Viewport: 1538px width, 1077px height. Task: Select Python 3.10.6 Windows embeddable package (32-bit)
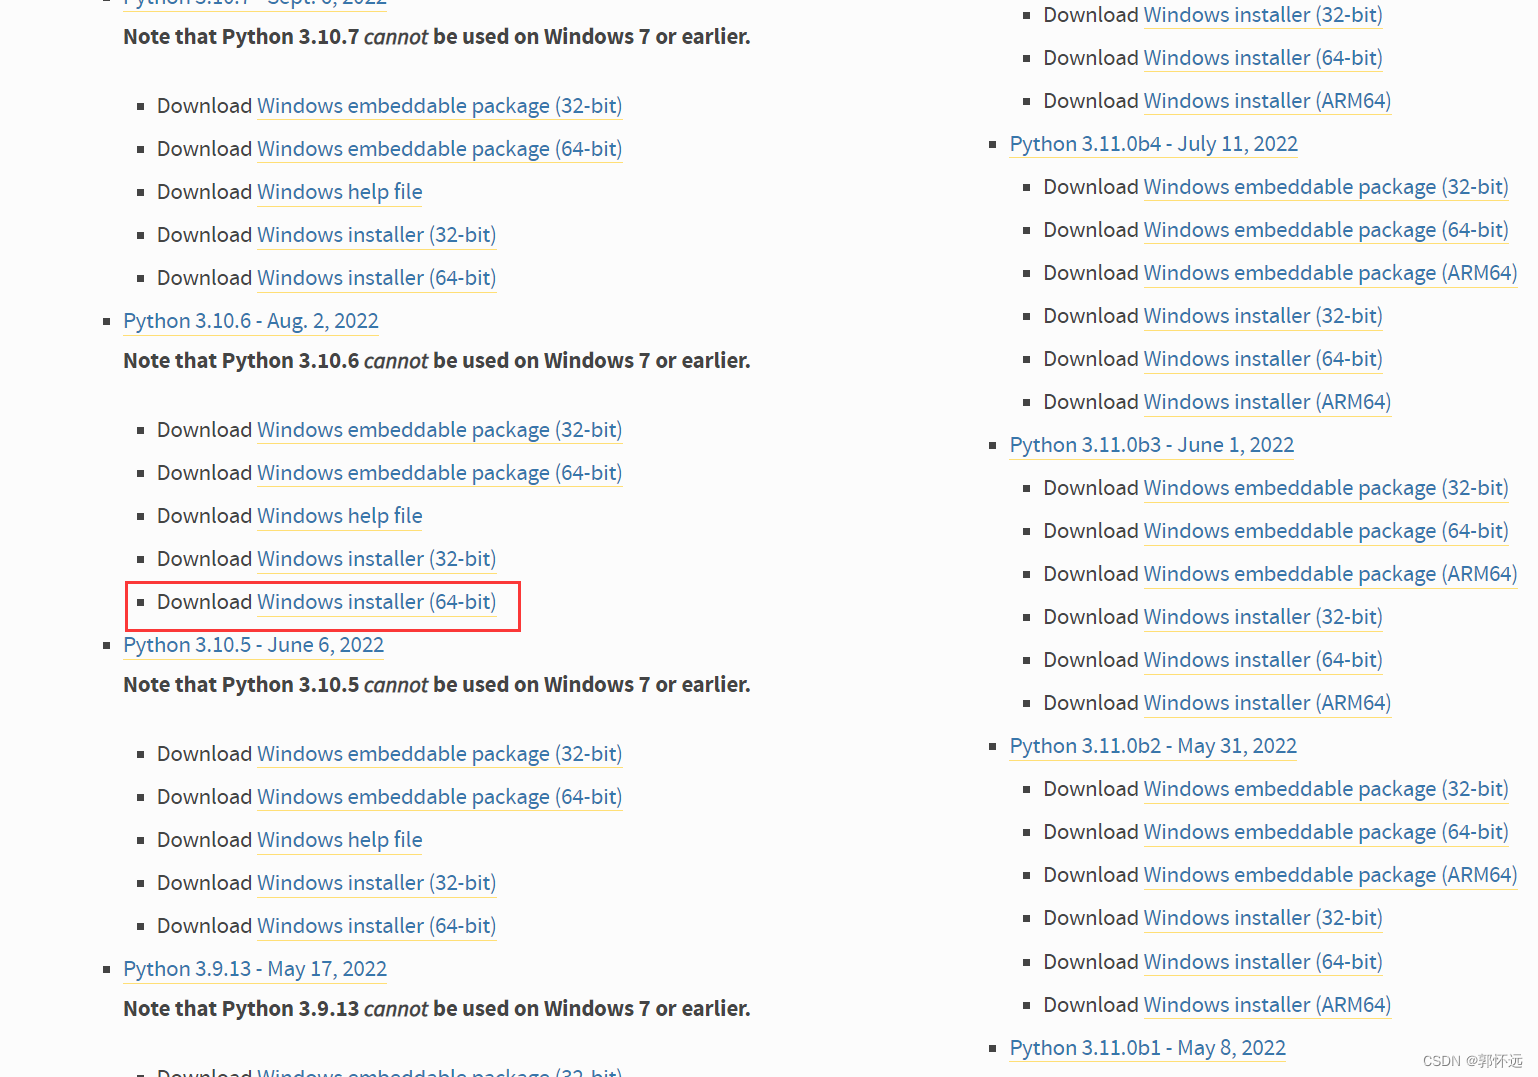[x=439, y=430]
